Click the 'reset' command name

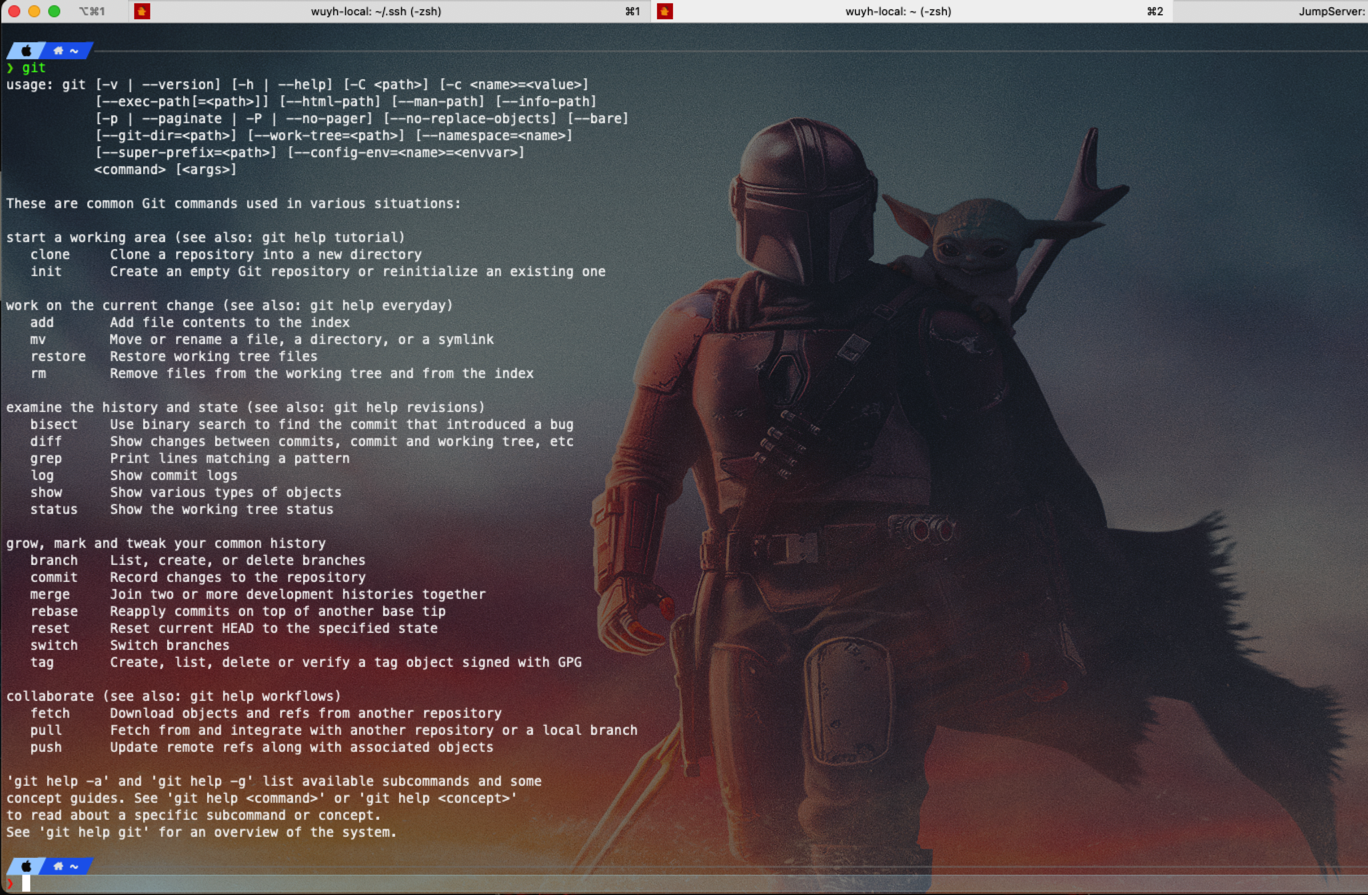coord(50,629)
